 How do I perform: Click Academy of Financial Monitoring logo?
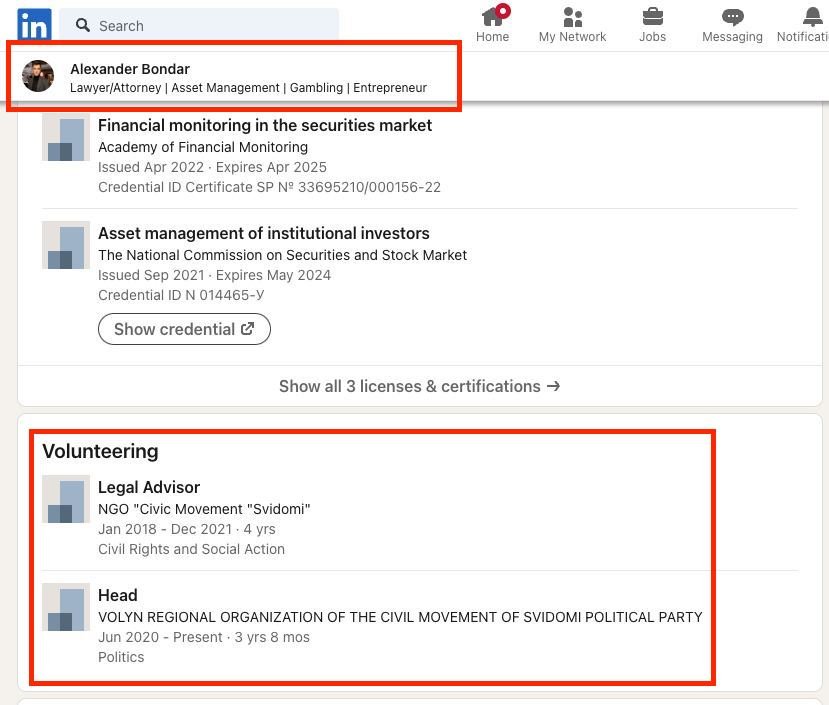[66, 137]
